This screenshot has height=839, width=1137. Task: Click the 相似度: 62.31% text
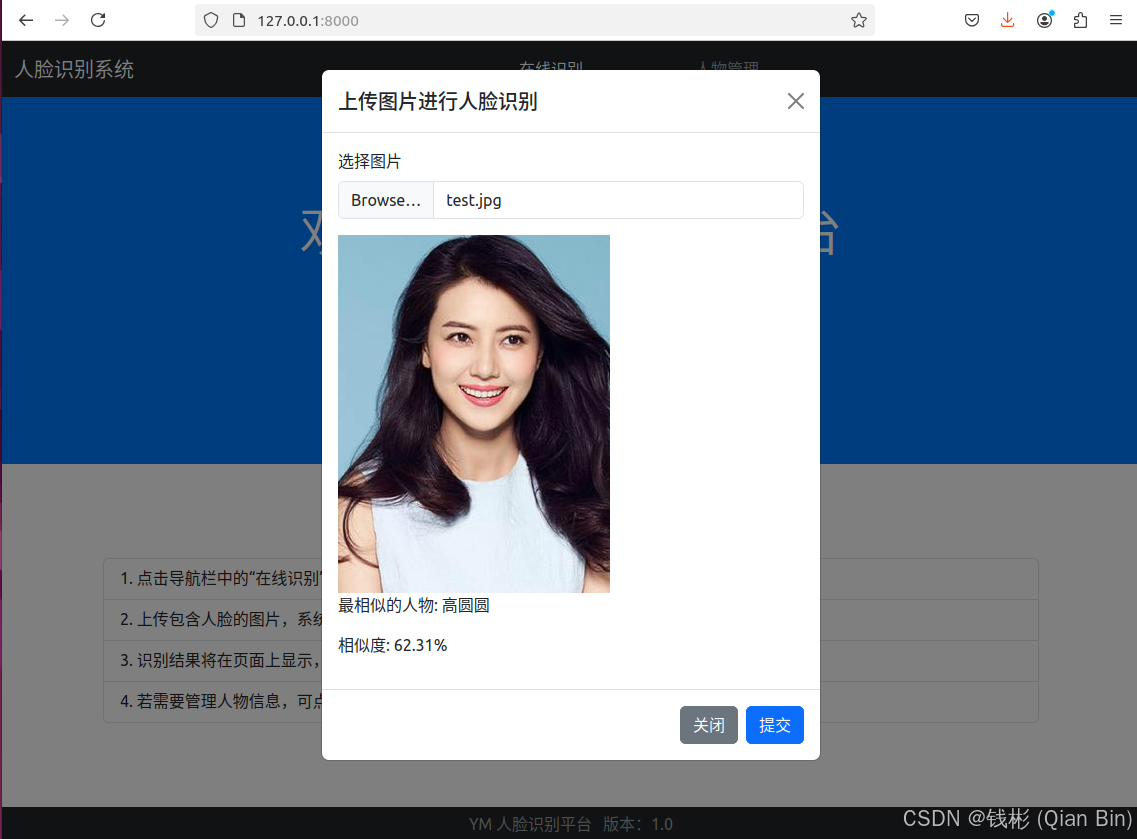click(x=392, y=645)
